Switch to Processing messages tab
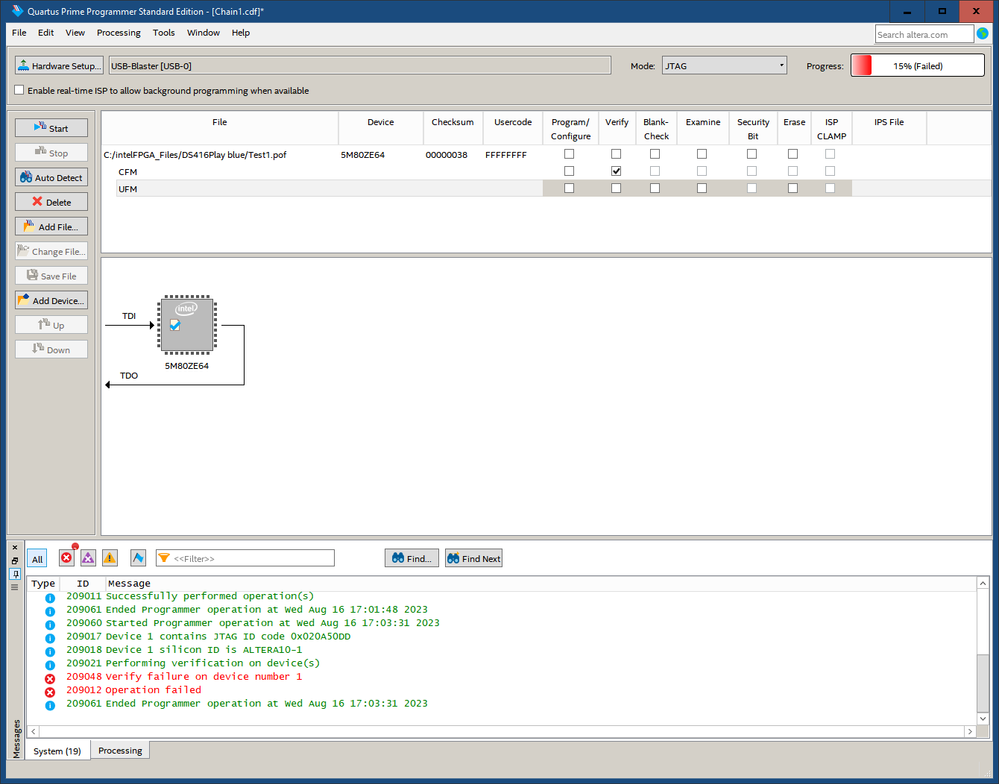The width and height of the screenshot is (999, 784). click(x=120, y=750)
